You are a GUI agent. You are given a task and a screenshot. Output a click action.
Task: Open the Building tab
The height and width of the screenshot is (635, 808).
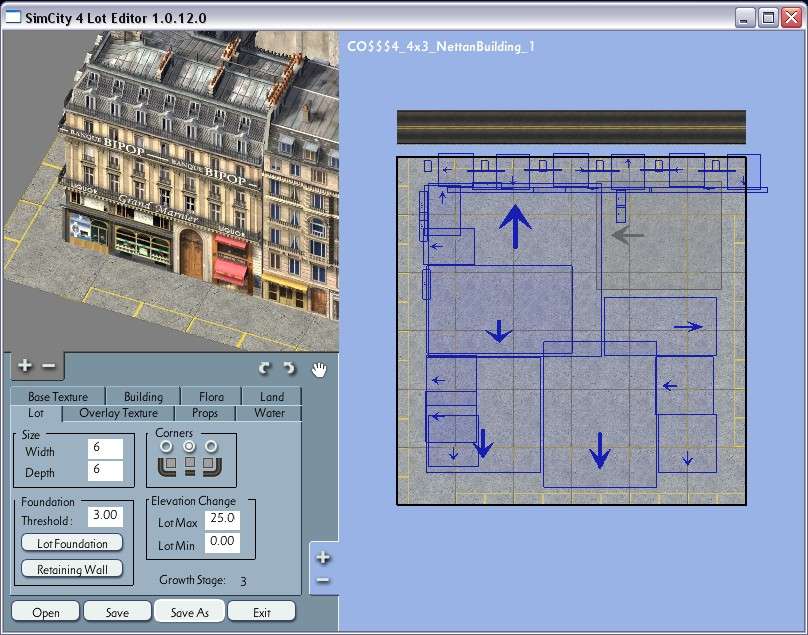click(143, 396)
